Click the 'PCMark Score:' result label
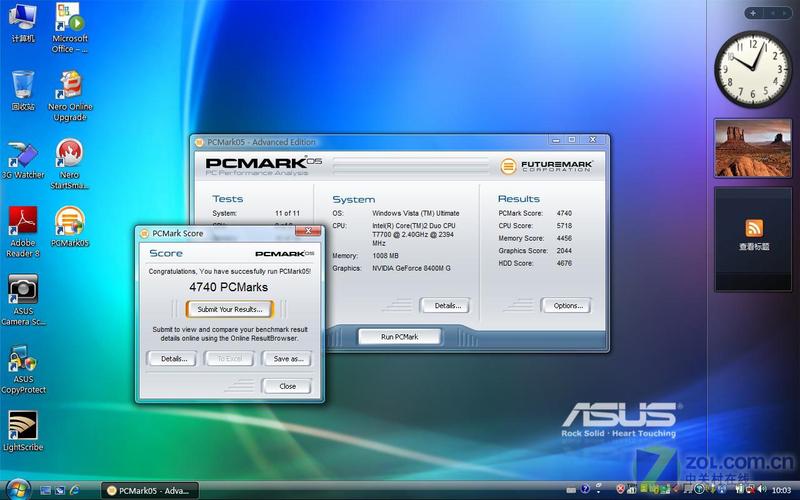The height and width of the screenshot is (500, 800). 520,213
